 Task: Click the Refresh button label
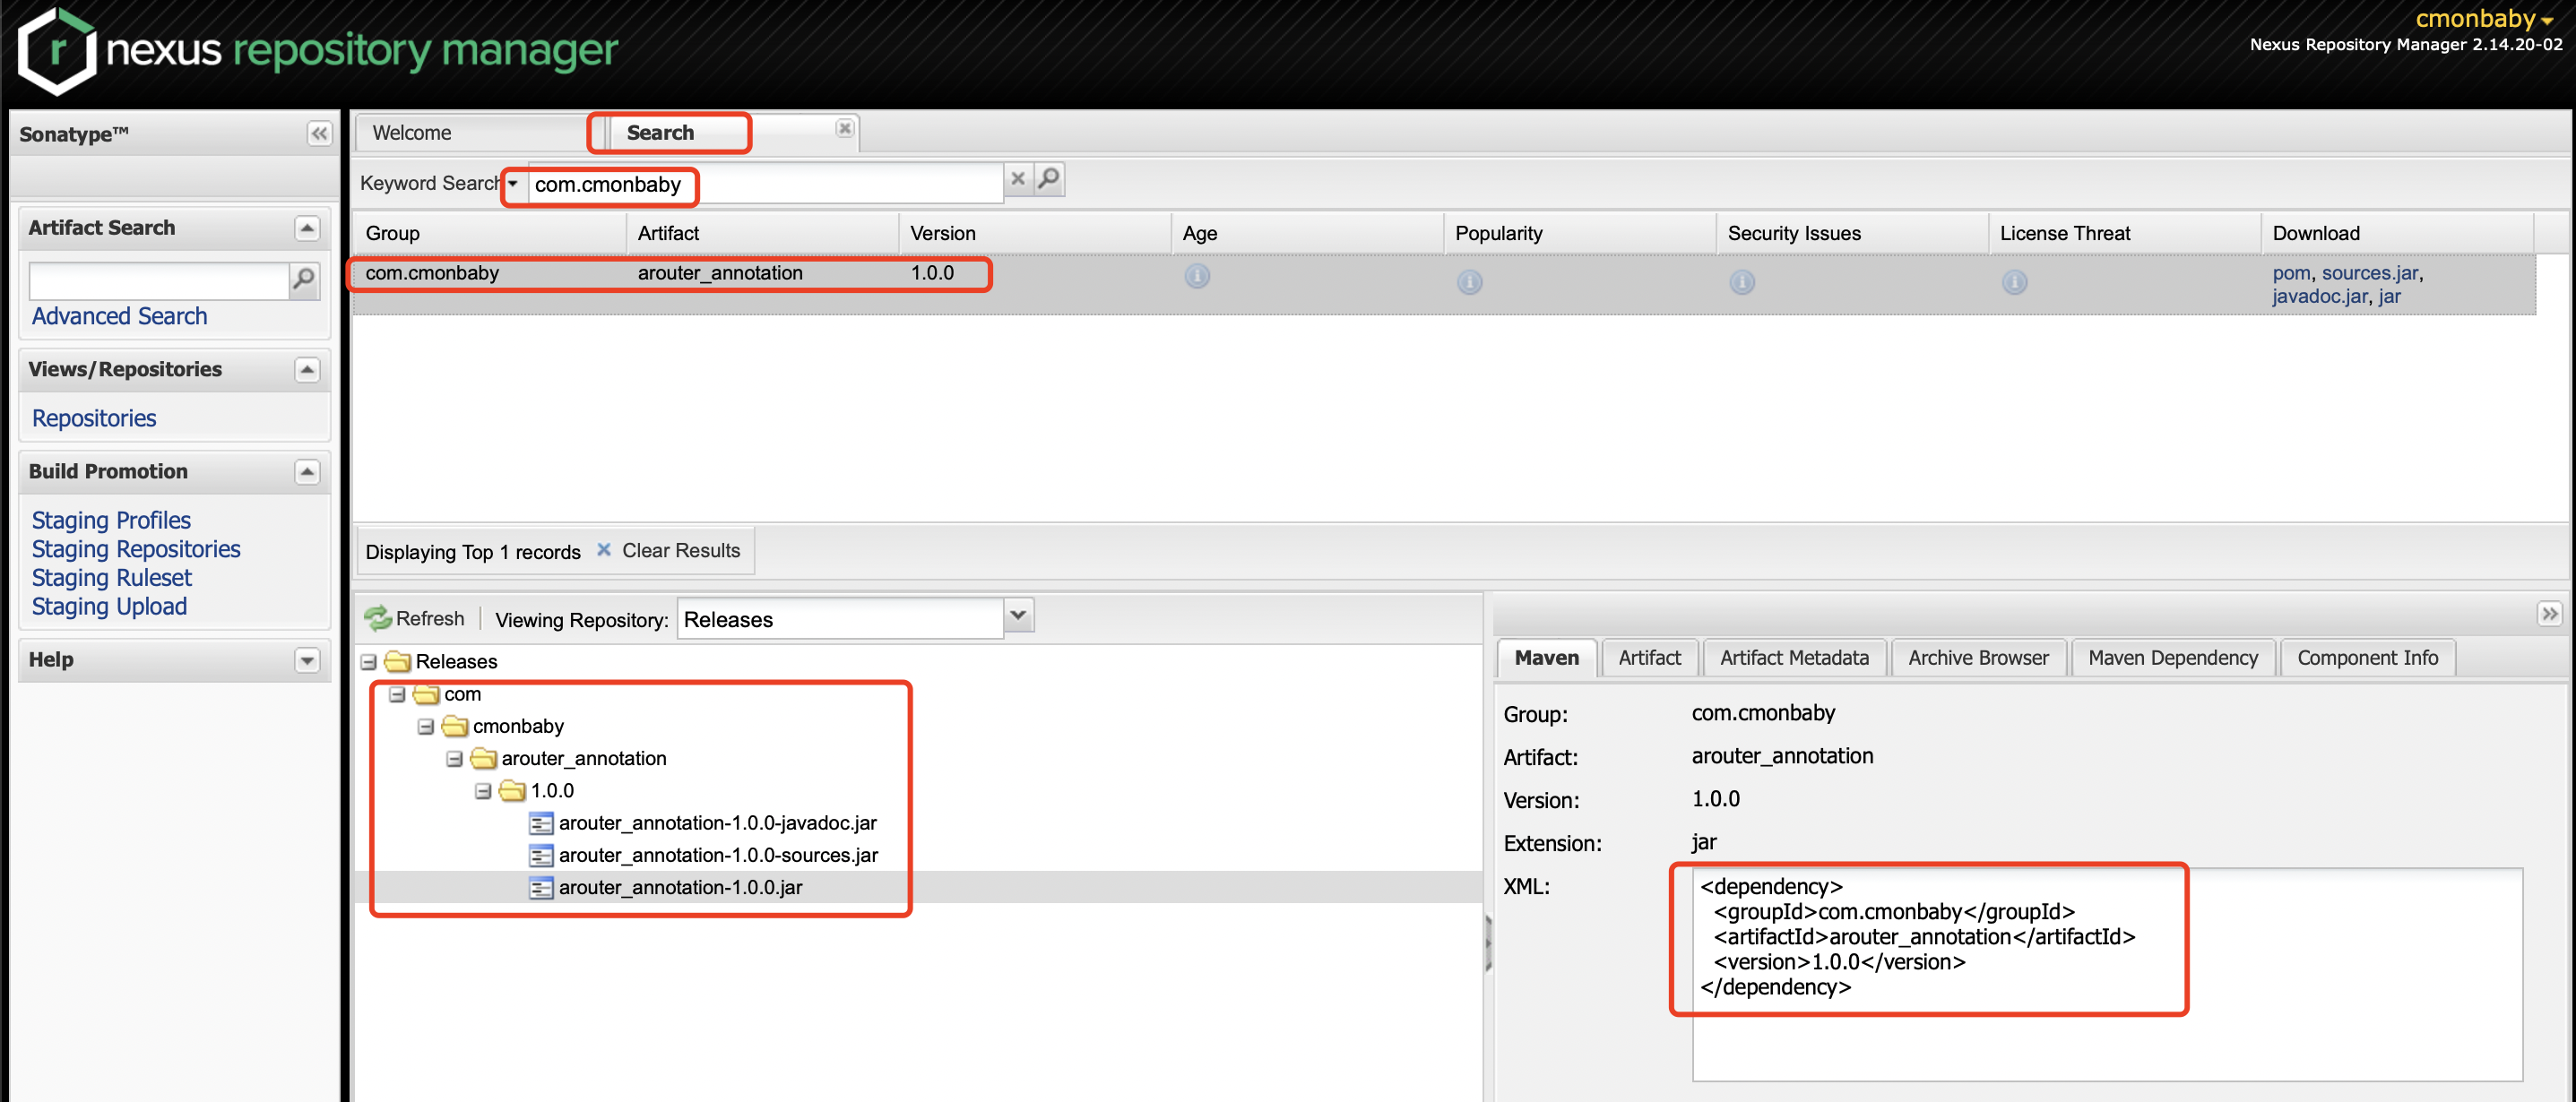point(430,619)
